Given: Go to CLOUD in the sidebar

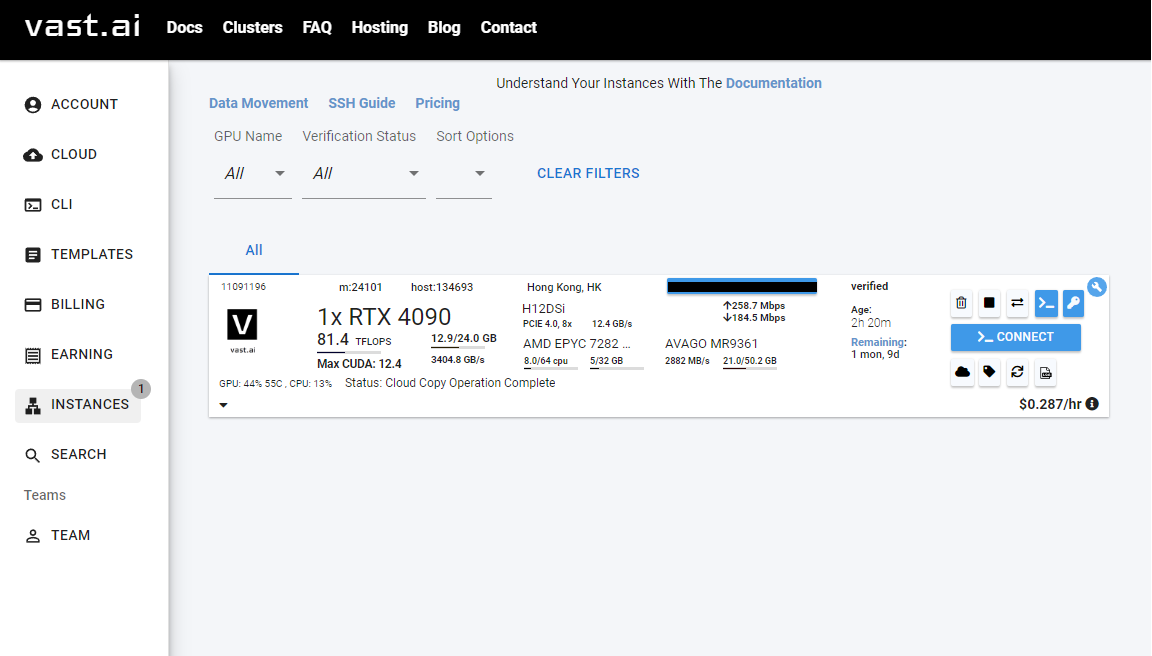Looking at the screenshot, I should tap(74, 154).
